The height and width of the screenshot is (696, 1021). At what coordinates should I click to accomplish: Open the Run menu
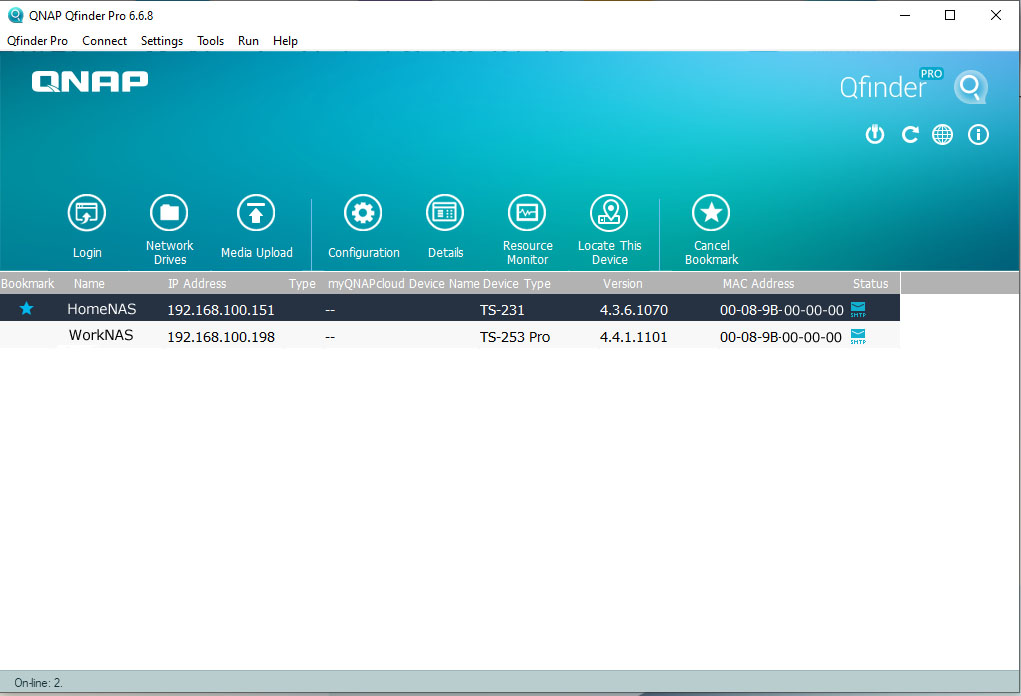click(248, 41)
